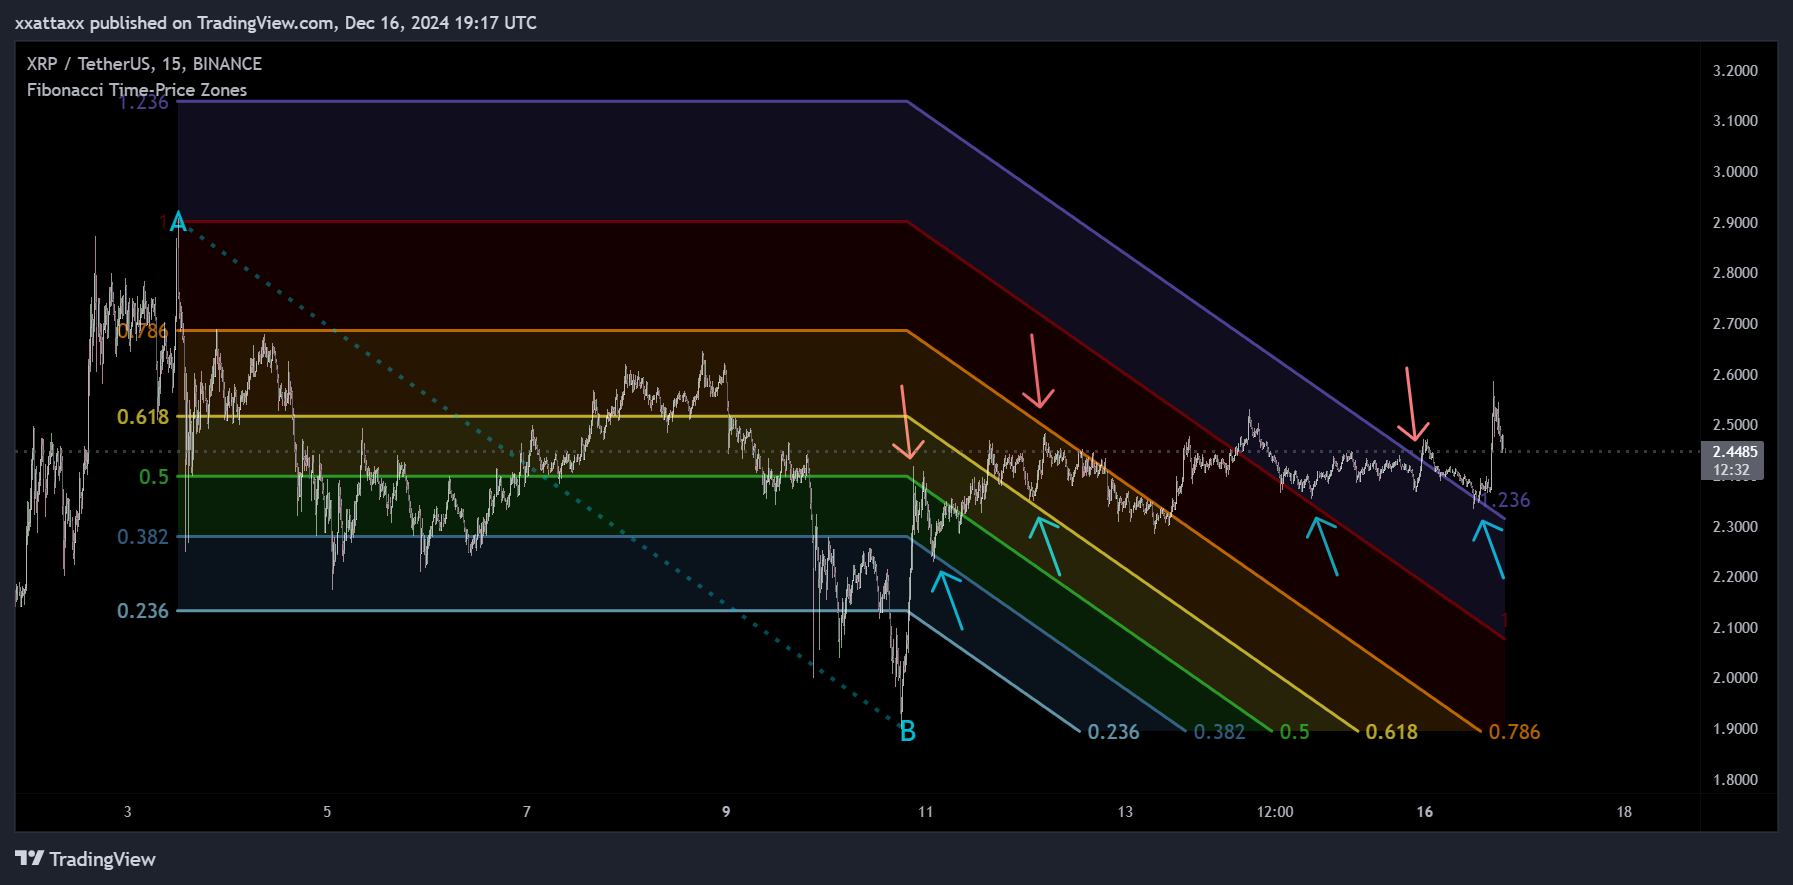Click the 2.1000 price axis value
Image resolution: width=1793 pixels, height=885 pixels.
click(1735, 628)
